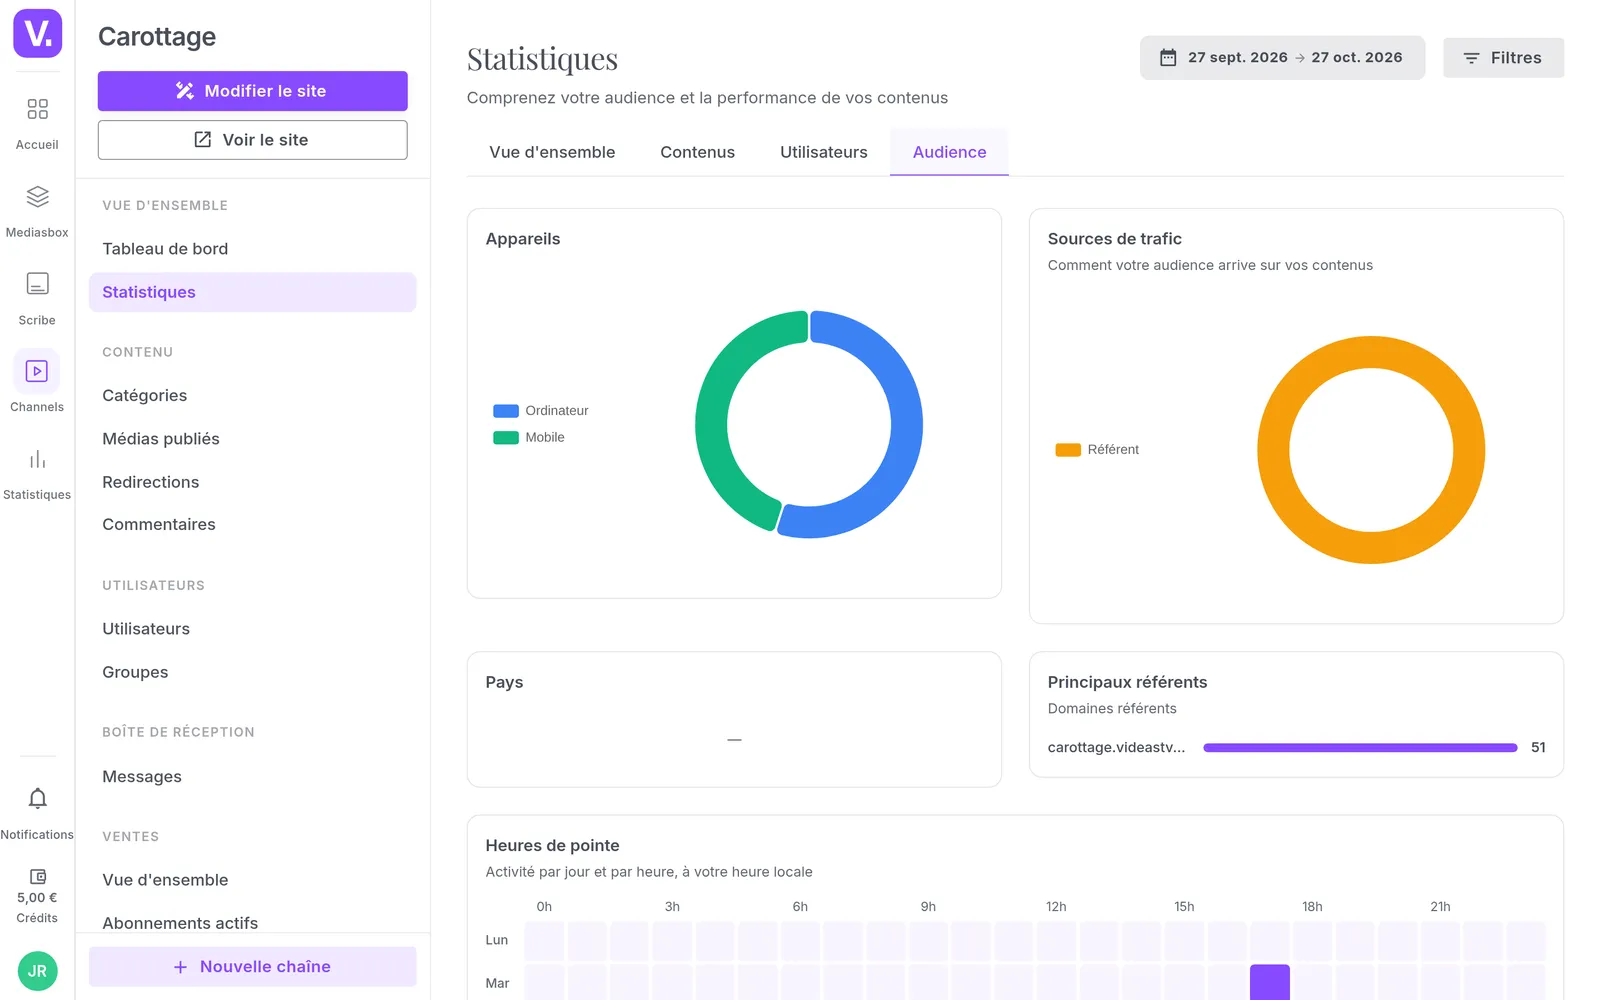This screenshot has height=1000, width=1600.
Task: Toggle Ordinateur legend in Appareils chart
Action: tap(541, 411)
